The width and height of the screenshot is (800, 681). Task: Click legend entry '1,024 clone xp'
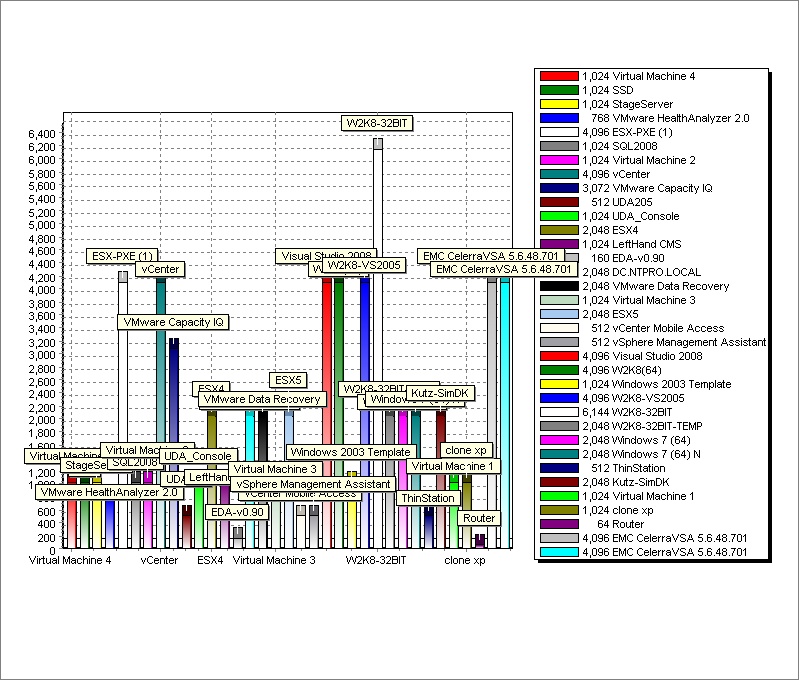(618, 510)
